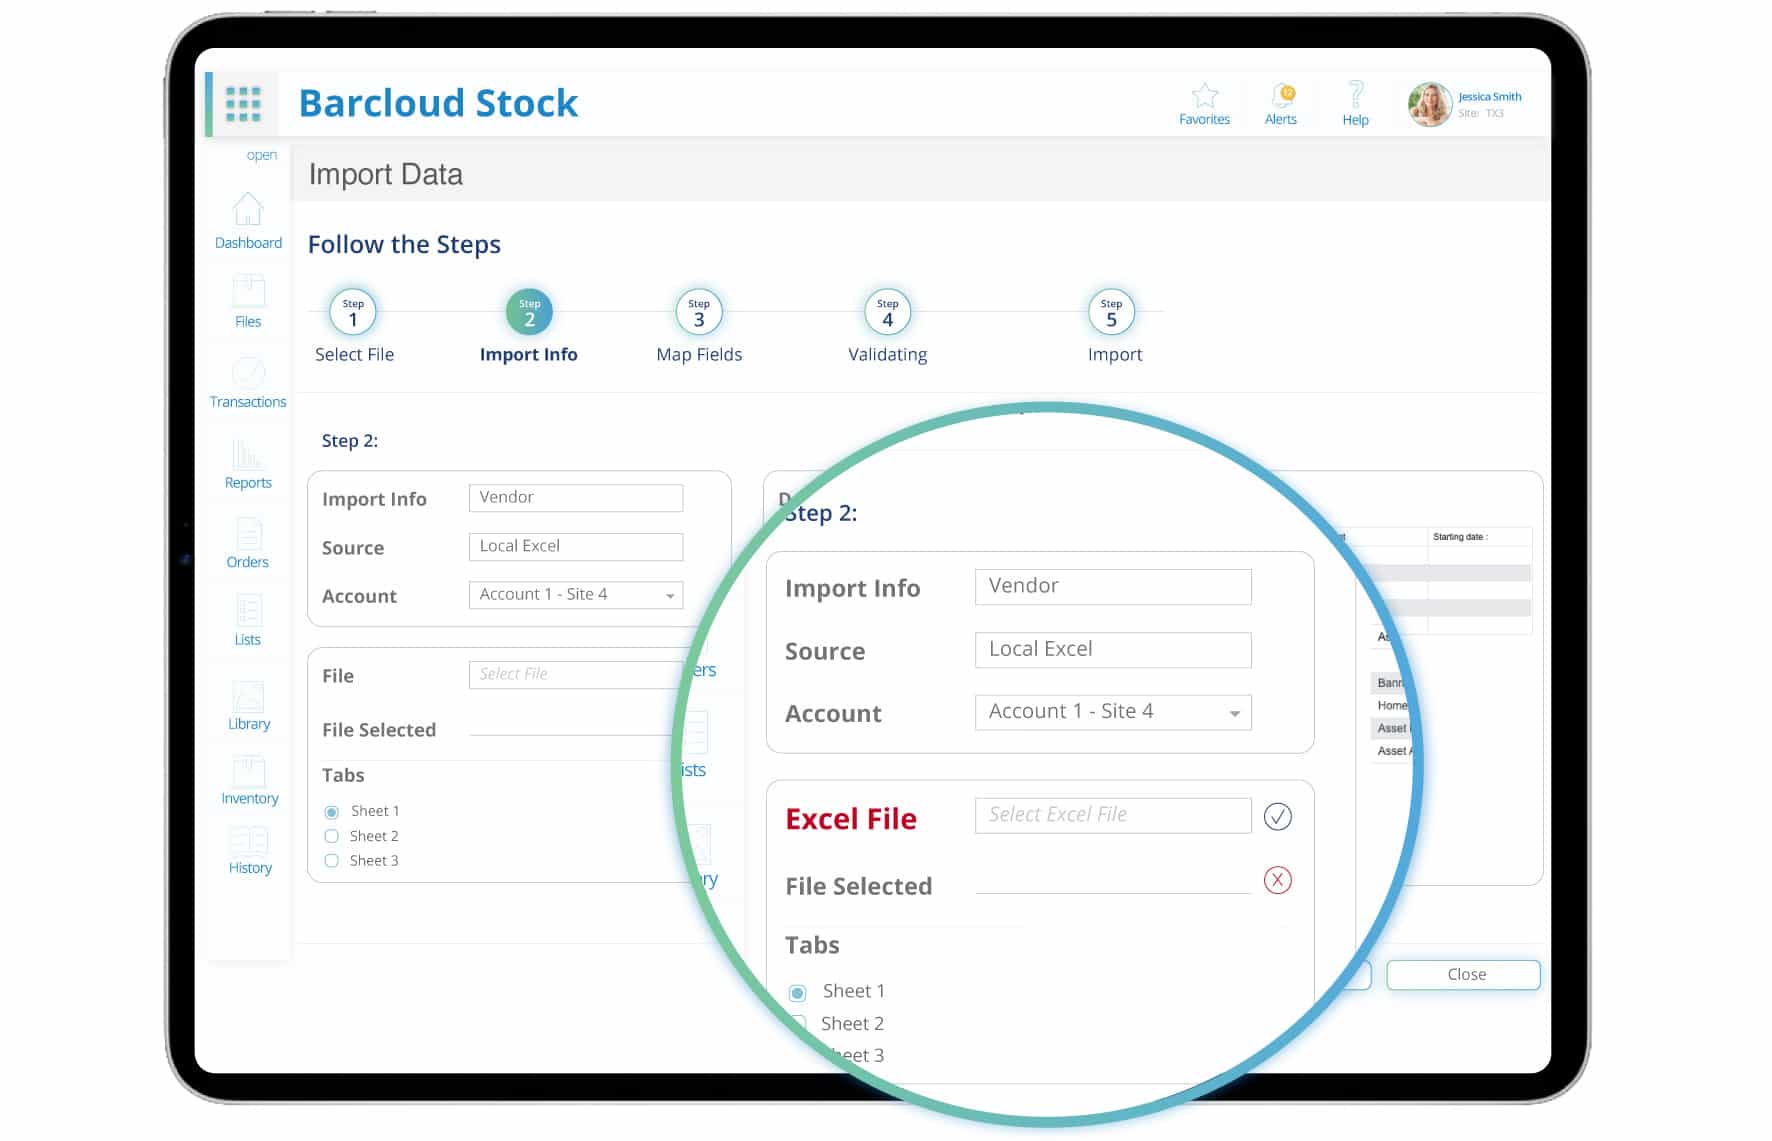Screen dimensions: 1772x1141
Task: Click the Source Local Excel field
Action: (x=576, y=546)
